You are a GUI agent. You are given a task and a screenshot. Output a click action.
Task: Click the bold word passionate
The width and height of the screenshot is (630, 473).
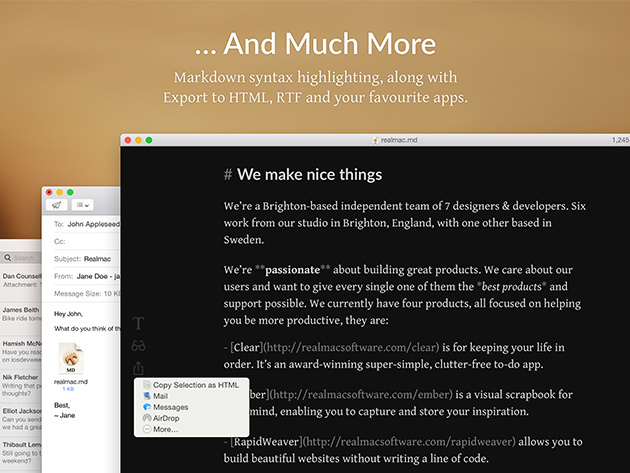coord(292,270)
